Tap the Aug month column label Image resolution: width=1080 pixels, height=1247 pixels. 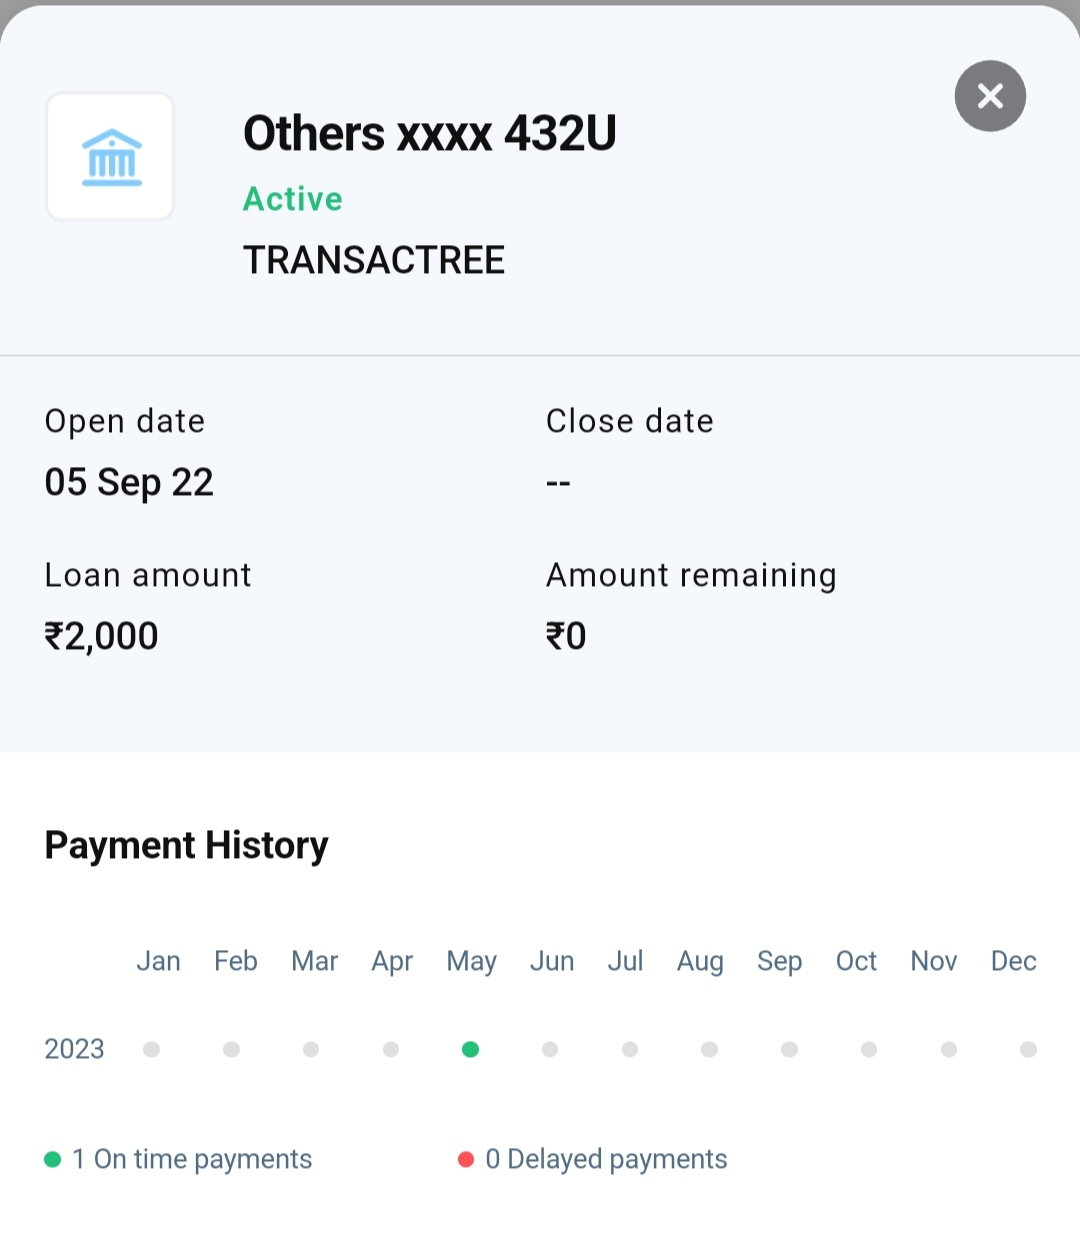[700, 961]
